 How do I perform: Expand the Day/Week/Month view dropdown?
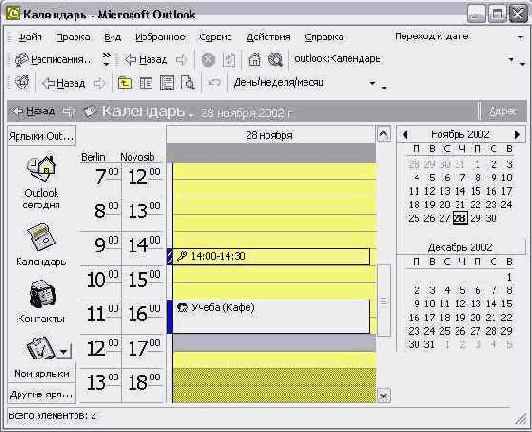pyautogui.click(x=373, y=83)
